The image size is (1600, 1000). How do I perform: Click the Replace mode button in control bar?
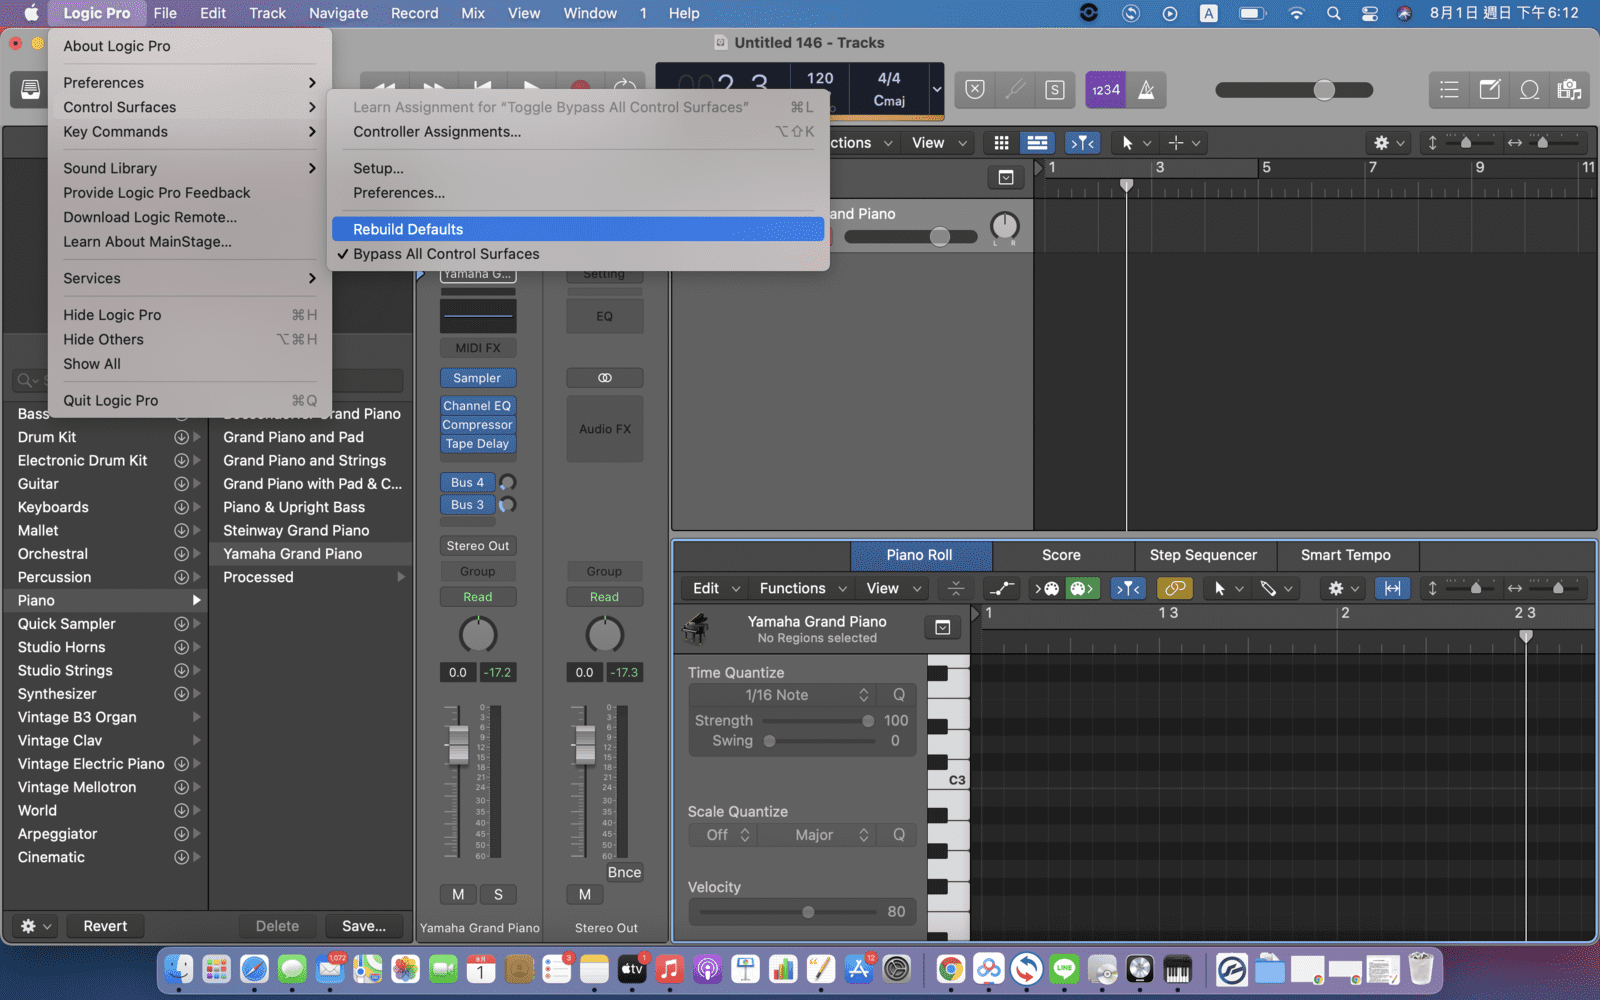click(975, 90)
